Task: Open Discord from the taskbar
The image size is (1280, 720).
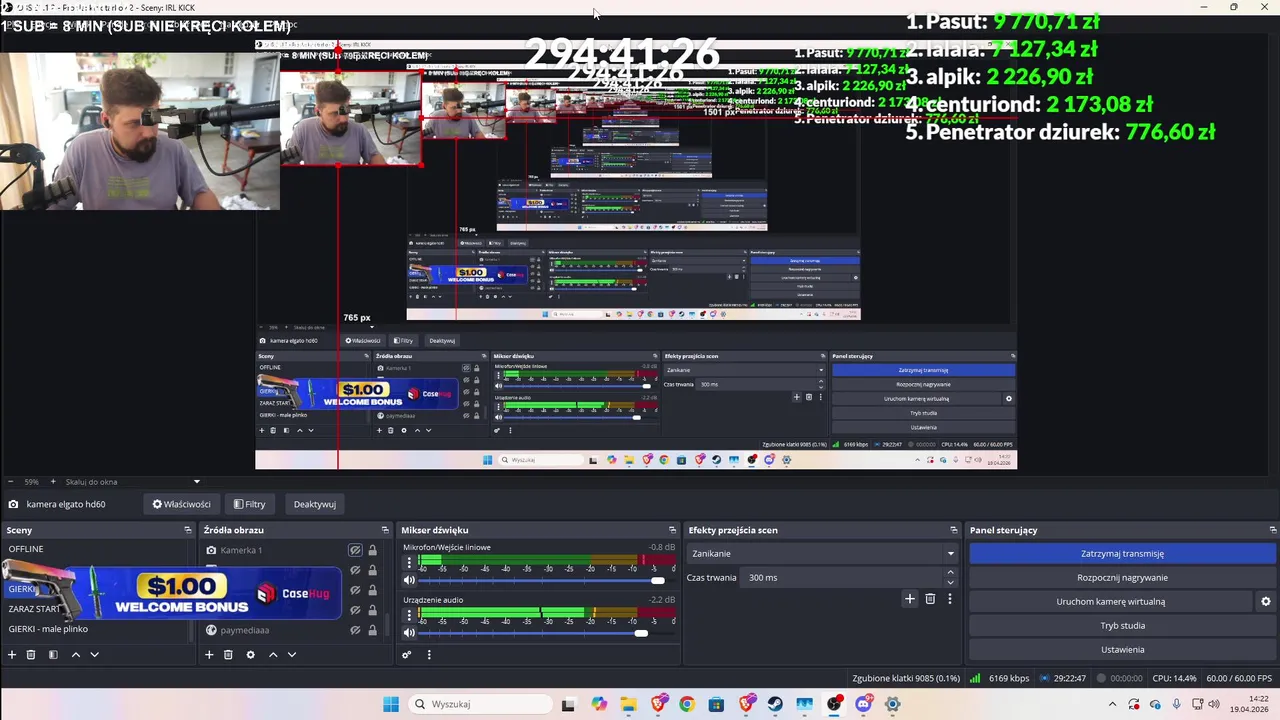Action: (863, 704)
